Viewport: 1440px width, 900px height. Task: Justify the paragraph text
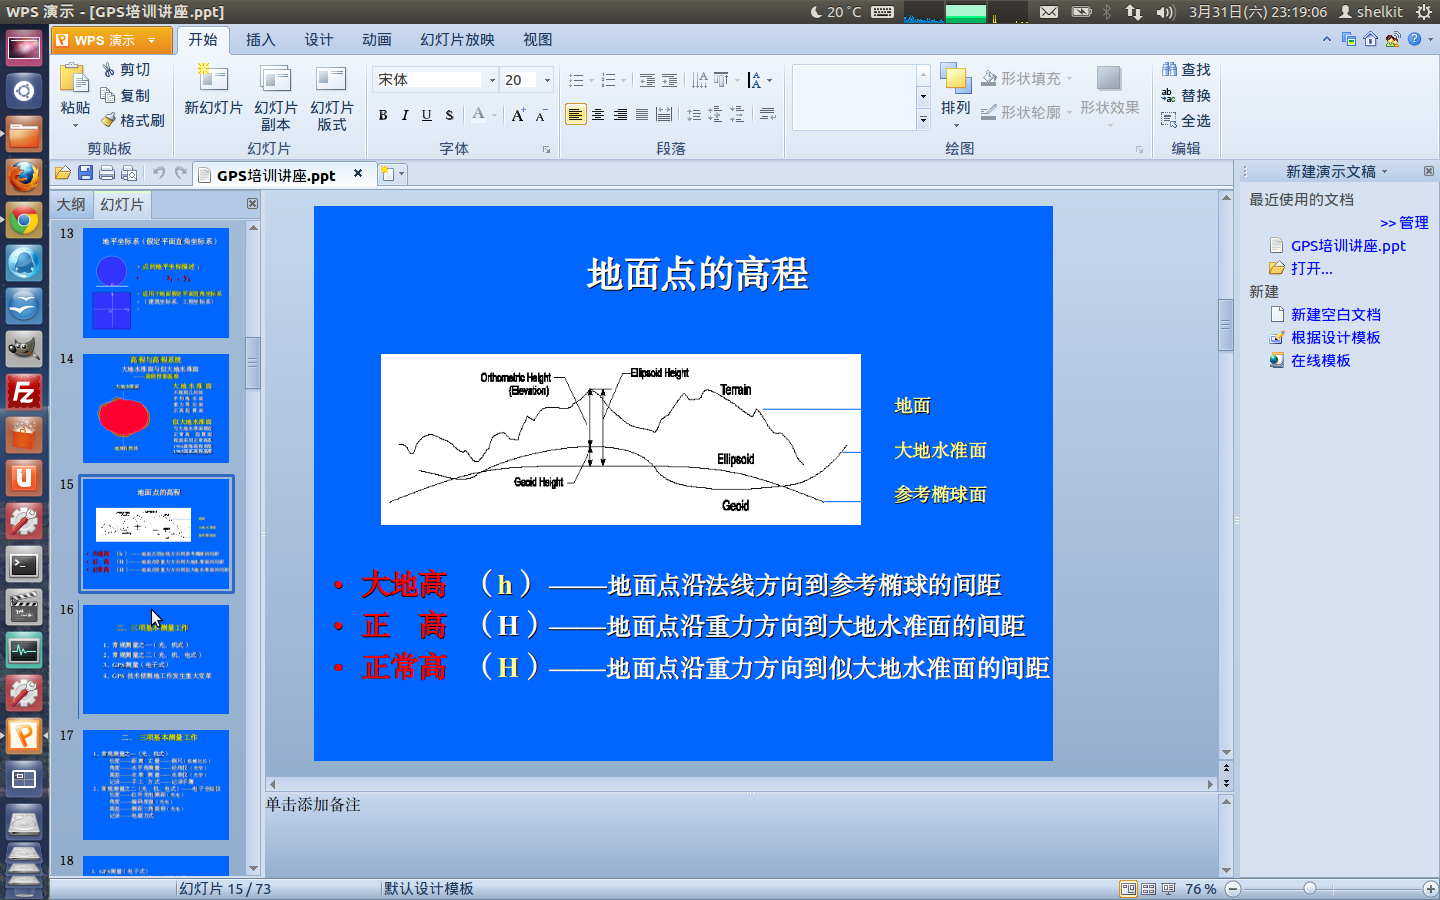click(x=642, y=115)
